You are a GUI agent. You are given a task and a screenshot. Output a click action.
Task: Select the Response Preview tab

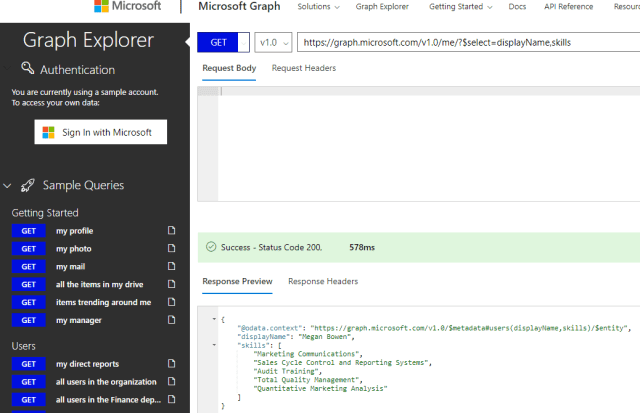(238, 281)
